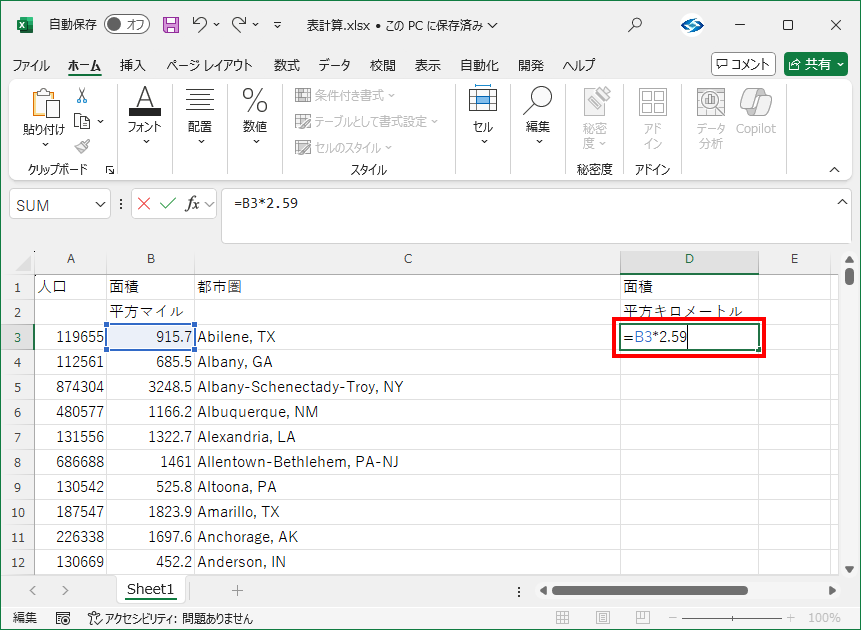Open the セル cells group menu

pyautogui.click(x=483, y=116)
